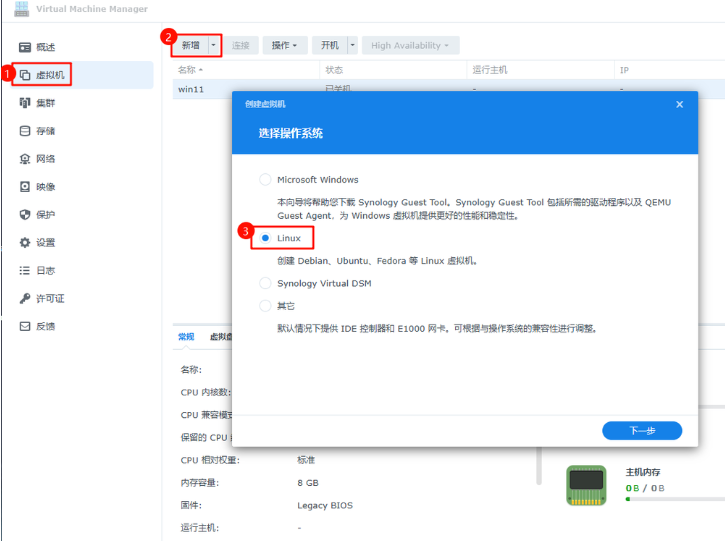The height and width of the screenshot is (541, 725).
Task: Click the 名称: field label in details
Action: tap(191, 369)
